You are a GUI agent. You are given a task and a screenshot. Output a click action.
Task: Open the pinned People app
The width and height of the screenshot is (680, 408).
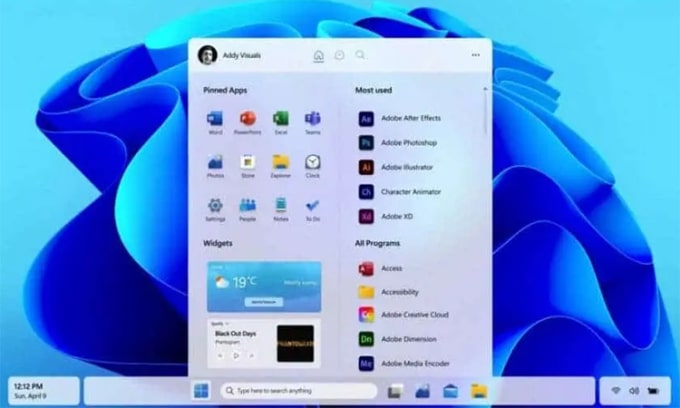click(x=248, y=209)
